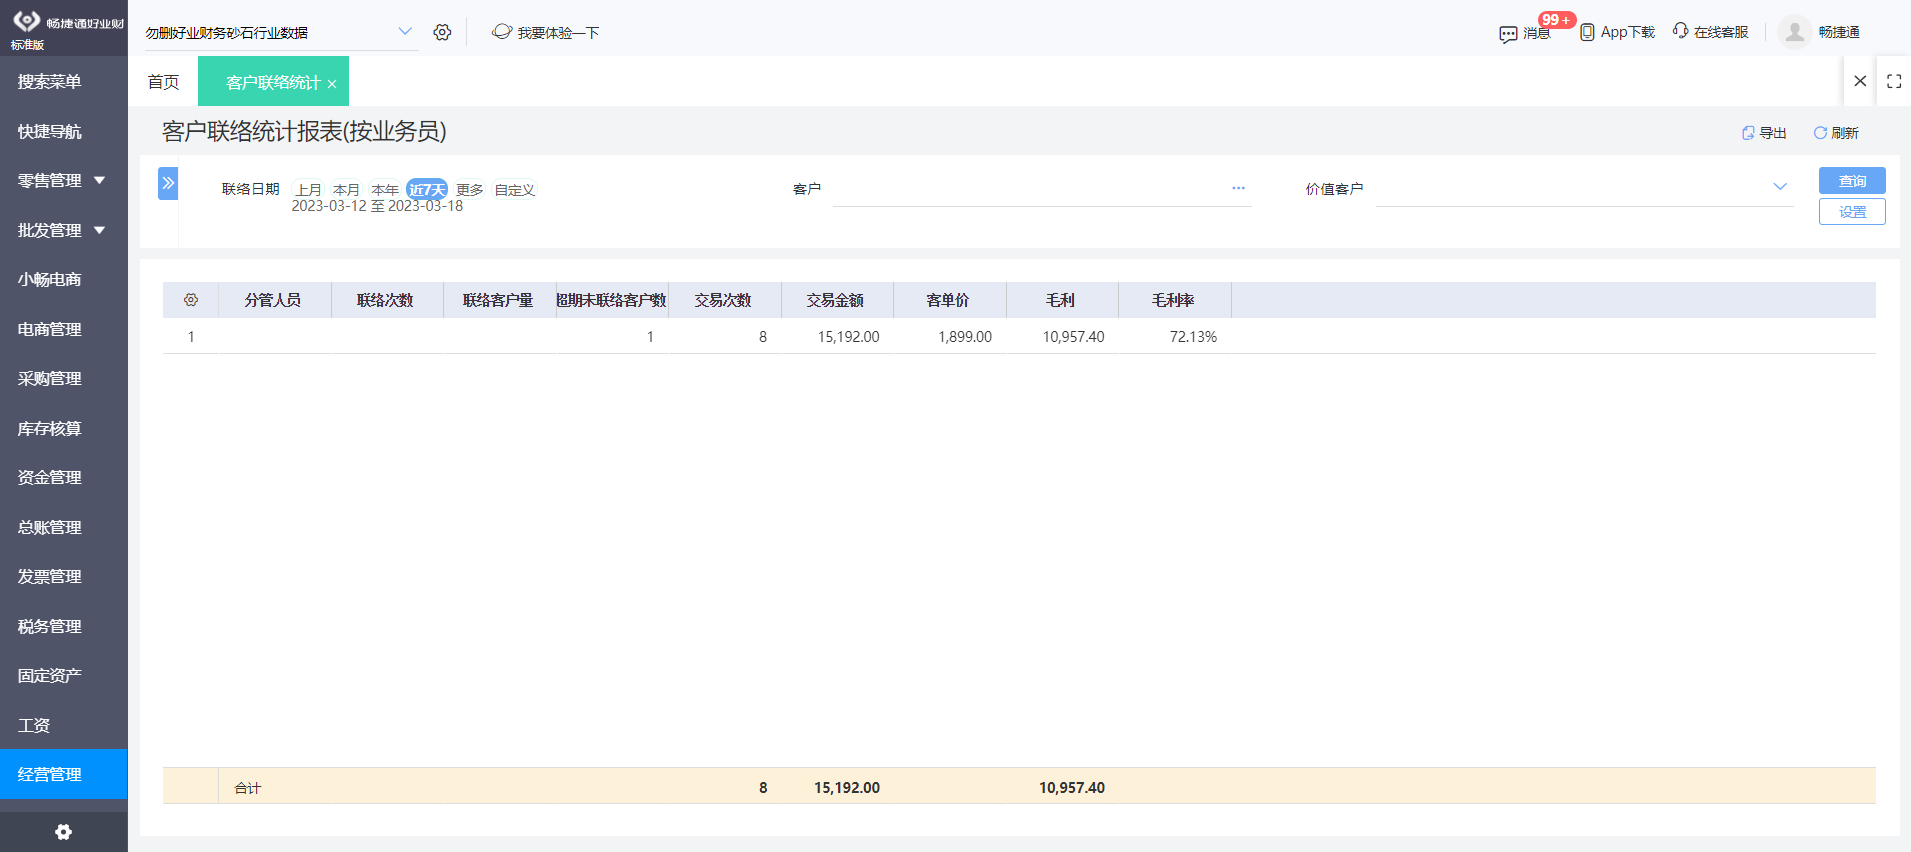Open 在线客服 headset icon
Screen dimensions: 1911x852
pyautogui.click(x=1681, y=31)
